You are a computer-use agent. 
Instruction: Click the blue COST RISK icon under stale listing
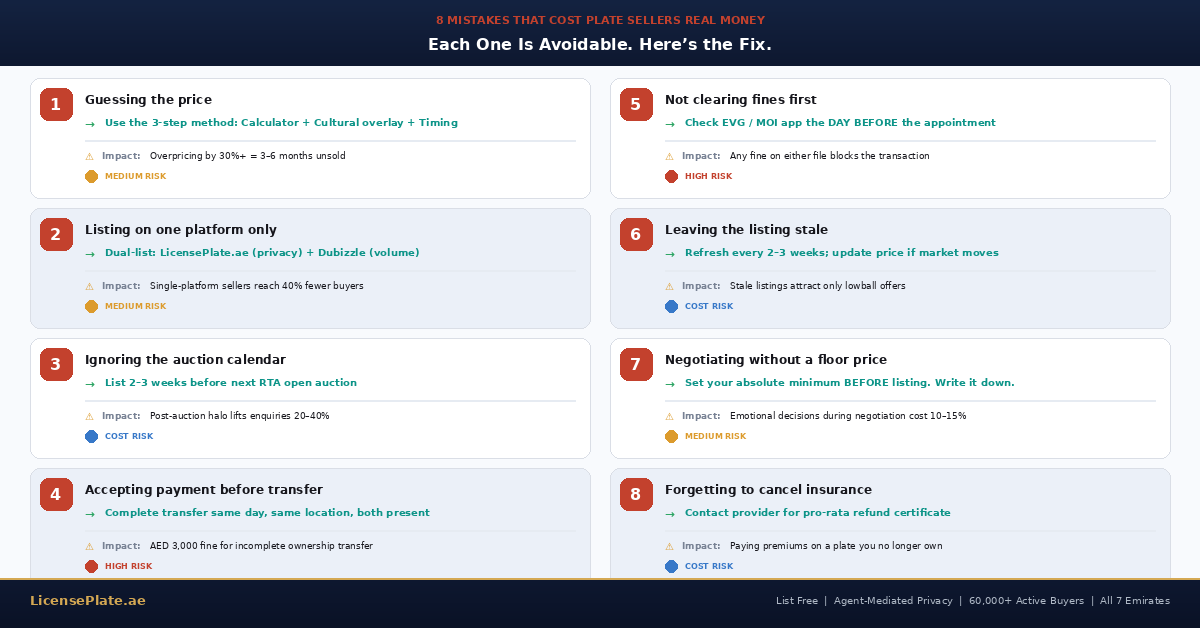click(x=671, y=307)
